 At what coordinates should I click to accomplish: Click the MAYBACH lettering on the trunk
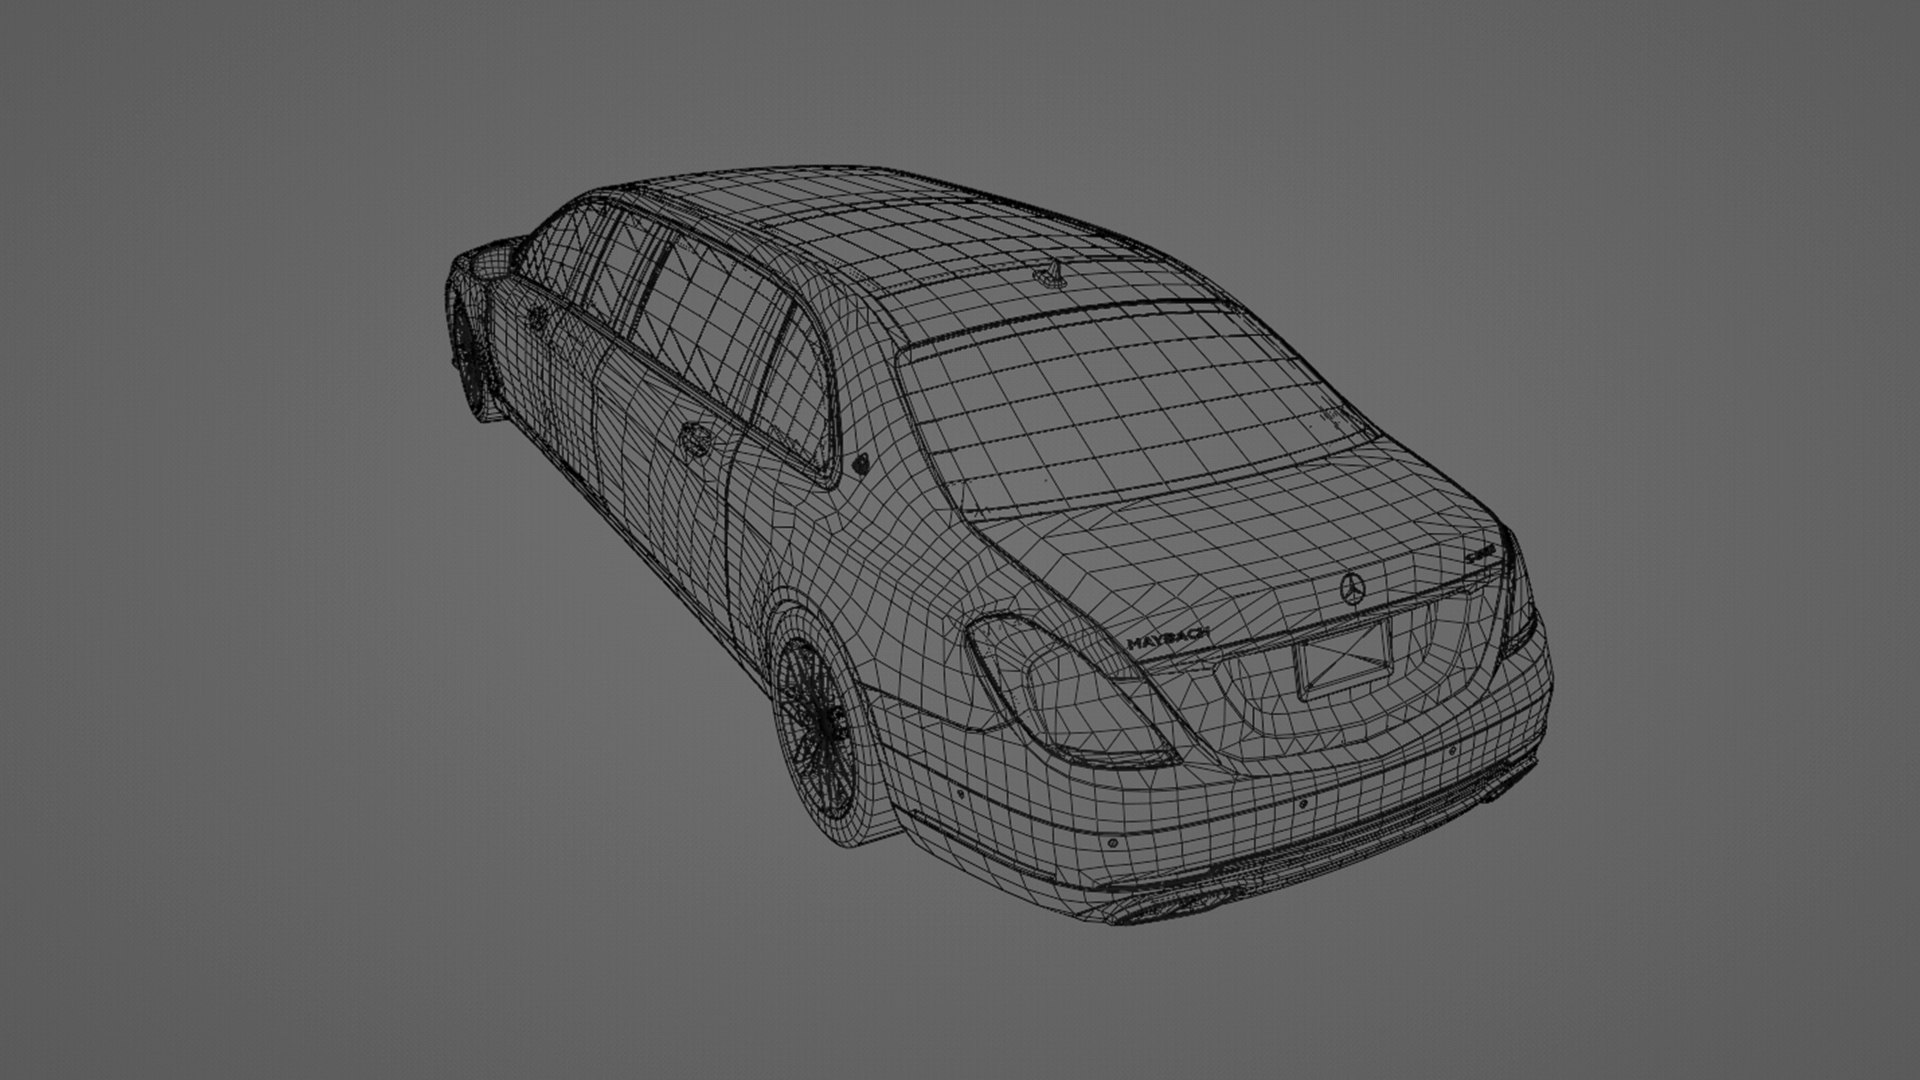1169,639
